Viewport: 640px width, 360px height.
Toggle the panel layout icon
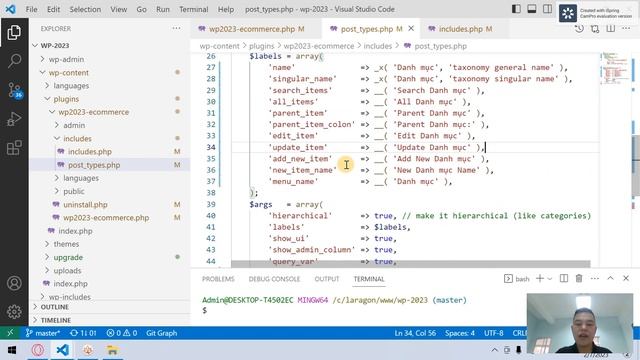pyautogui.click(x=531, y=9)
